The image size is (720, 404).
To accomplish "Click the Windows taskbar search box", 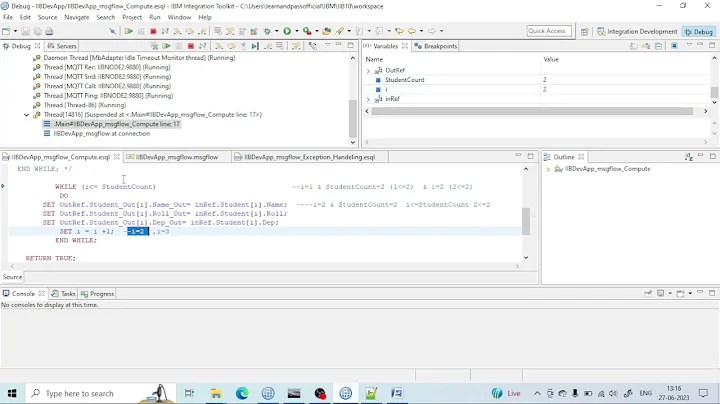I will pos(101,393).
